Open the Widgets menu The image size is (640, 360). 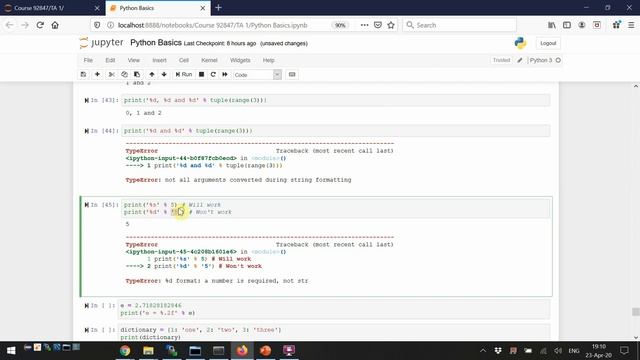pos(240,60)
